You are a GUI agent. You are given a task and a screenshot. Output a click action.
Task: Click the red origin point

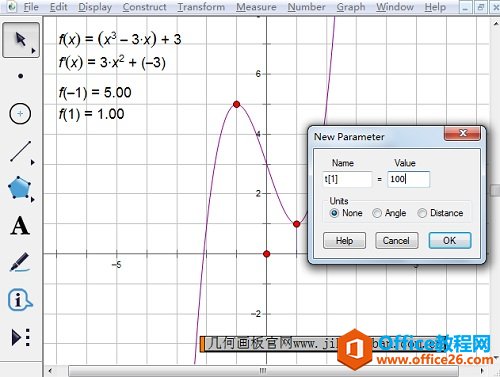pos(266,254)
